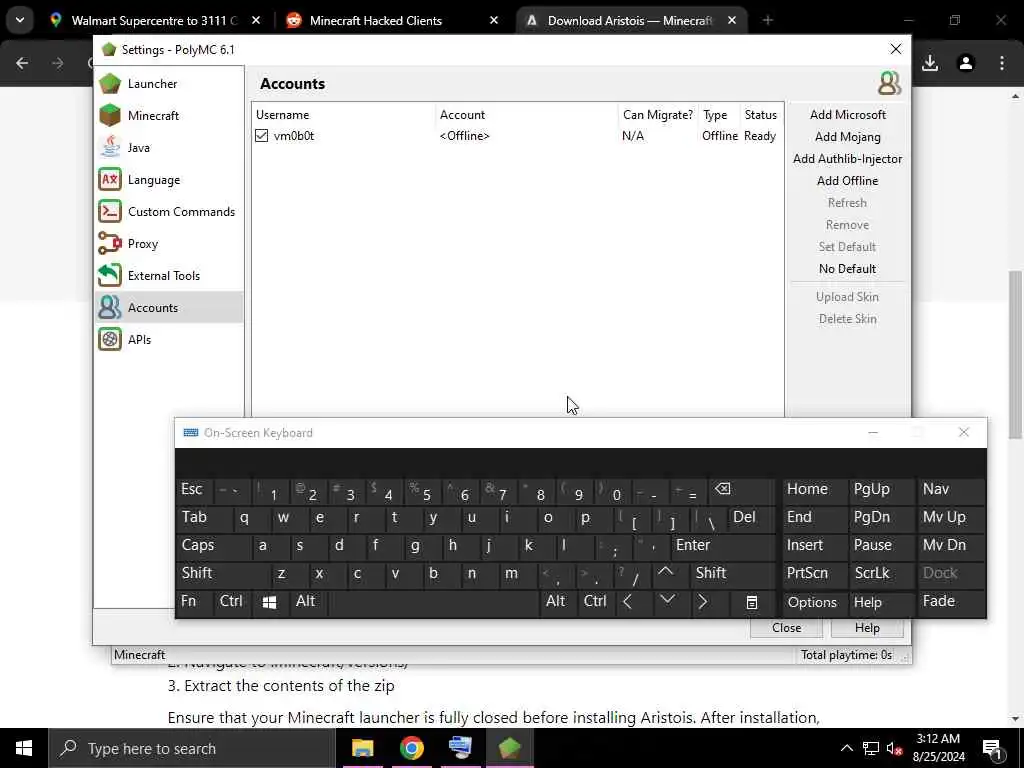Switch to Minecraft Hacked Clients tab
This screenshot has height=768, width=1024.
[x=391, y=21]
